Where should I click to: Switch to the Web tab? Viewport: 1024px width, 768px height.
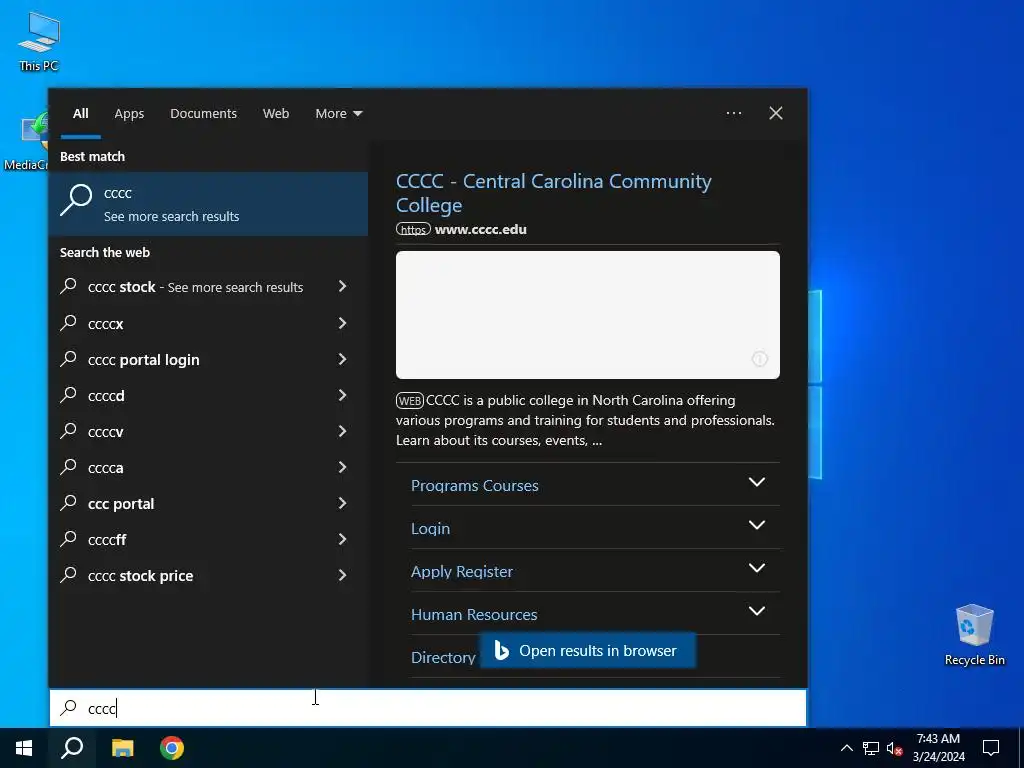click(276, 114)
